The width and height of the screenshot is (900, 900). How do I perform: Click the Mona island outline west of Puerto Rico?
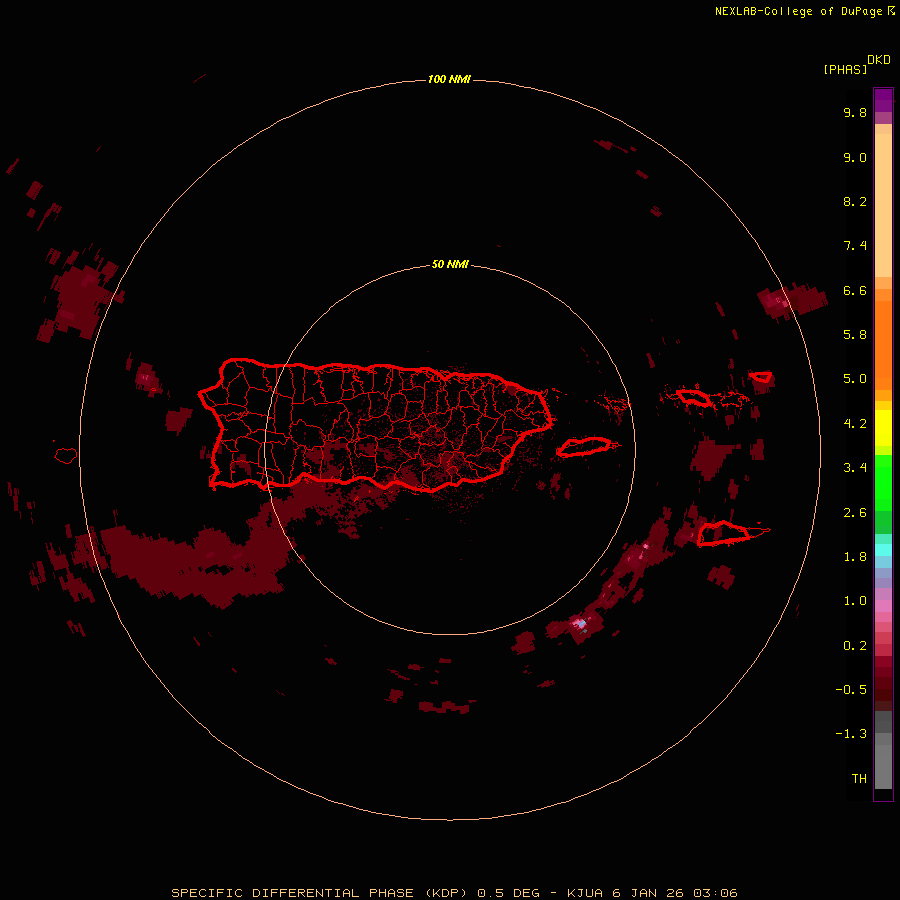pos(66,456)
